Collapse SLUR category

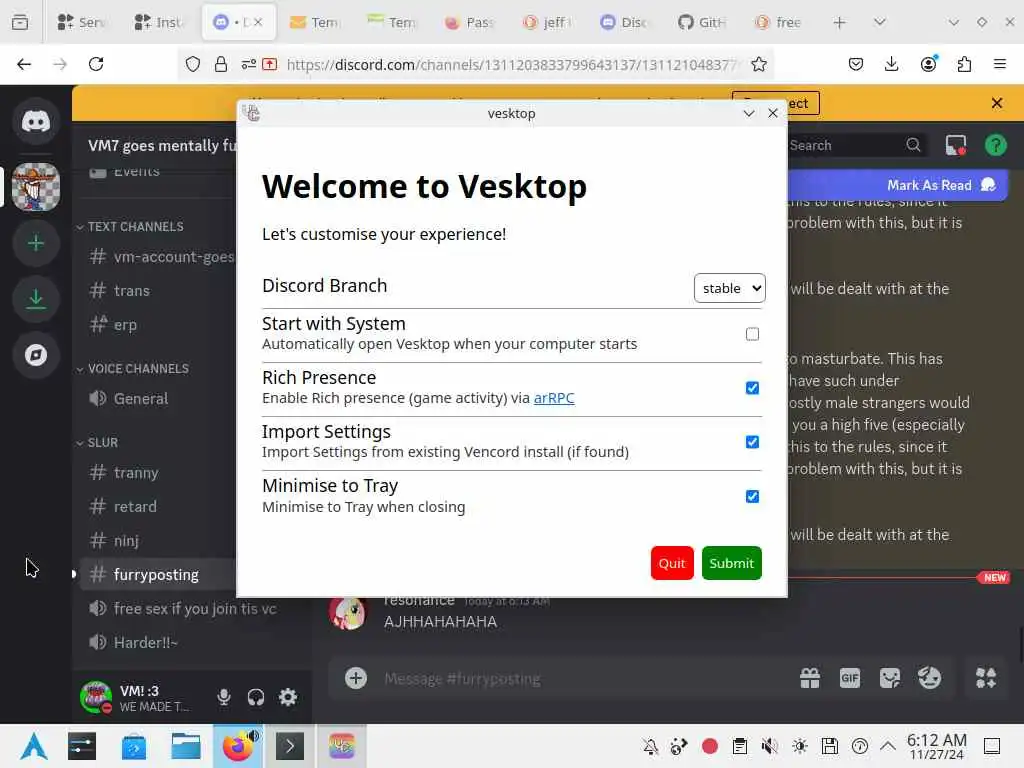(x=97, y=442)
